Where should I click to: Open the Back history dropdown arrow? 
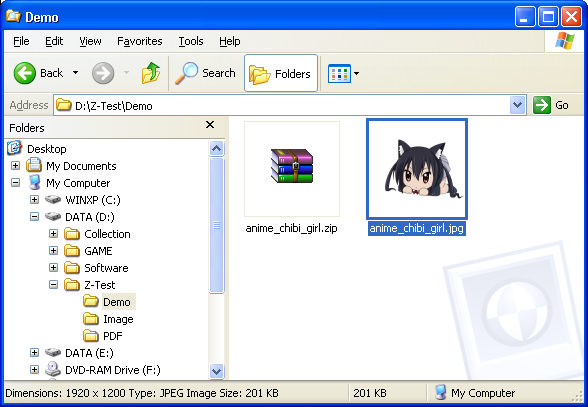[75, 73]
